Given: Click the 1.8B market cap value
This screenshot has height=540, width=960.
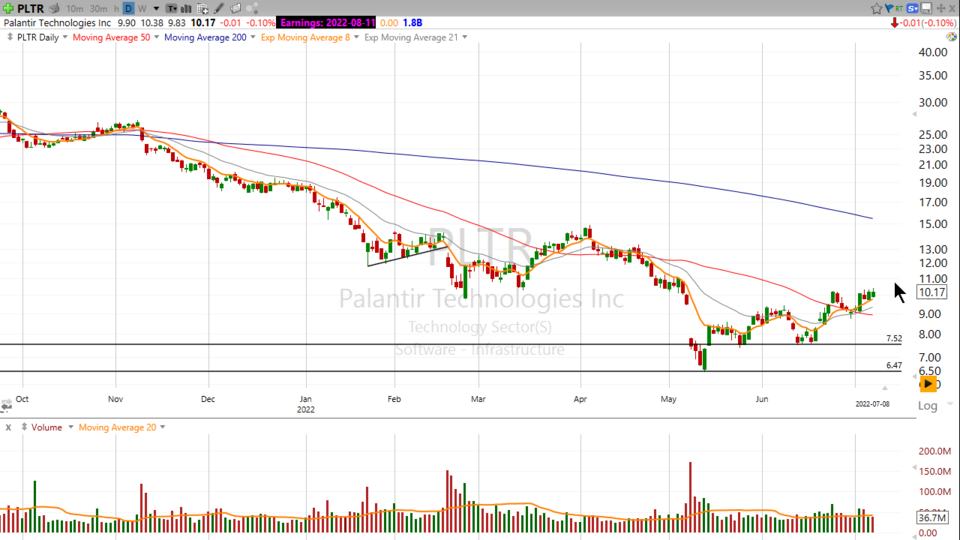Looking at the screenshot, I should pyautogui.click(x=412, y=23).
